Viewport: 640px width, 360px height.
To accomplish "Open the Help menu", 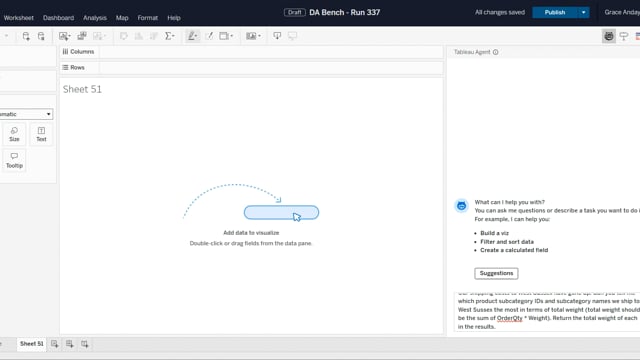I will pos(173,18).
